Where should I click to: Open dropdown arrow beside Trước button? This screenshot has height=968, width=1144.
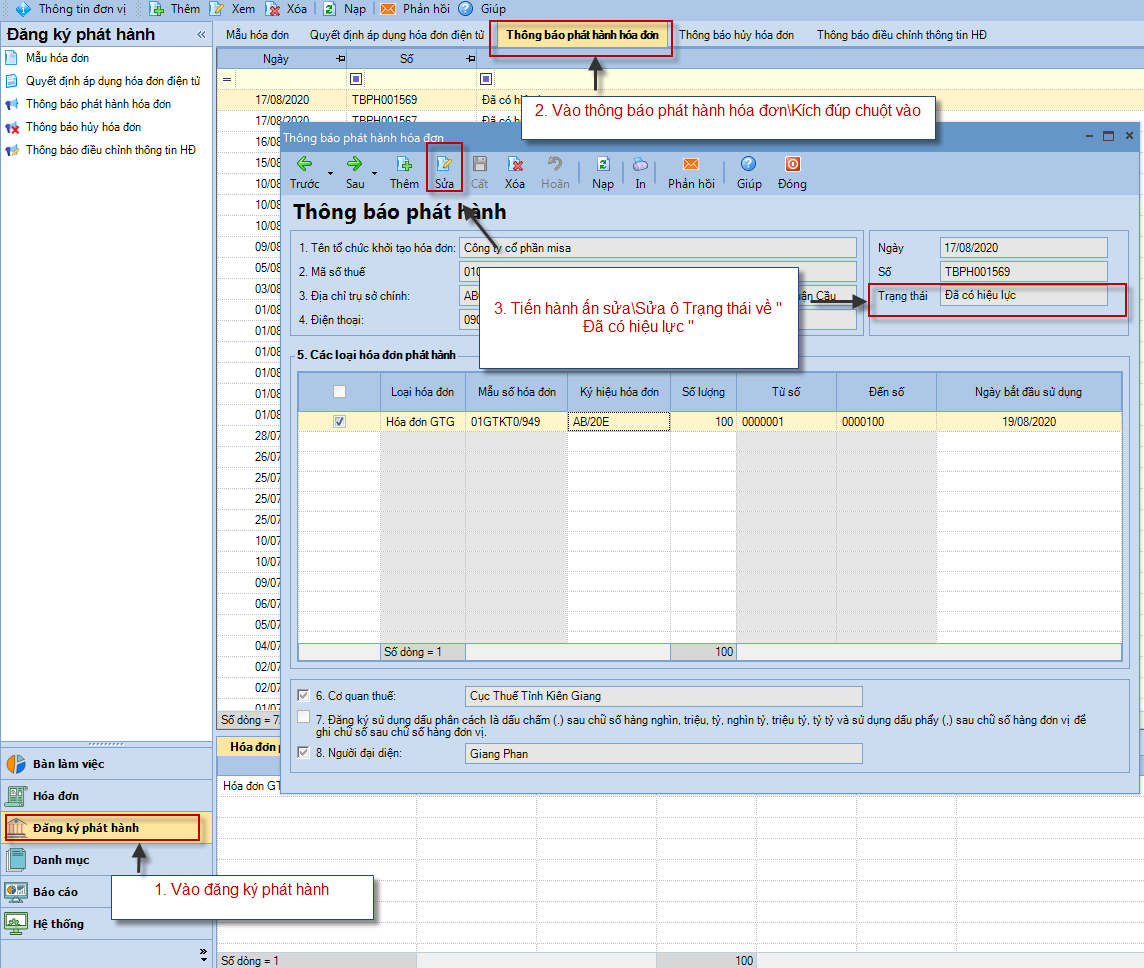[331, 174]
